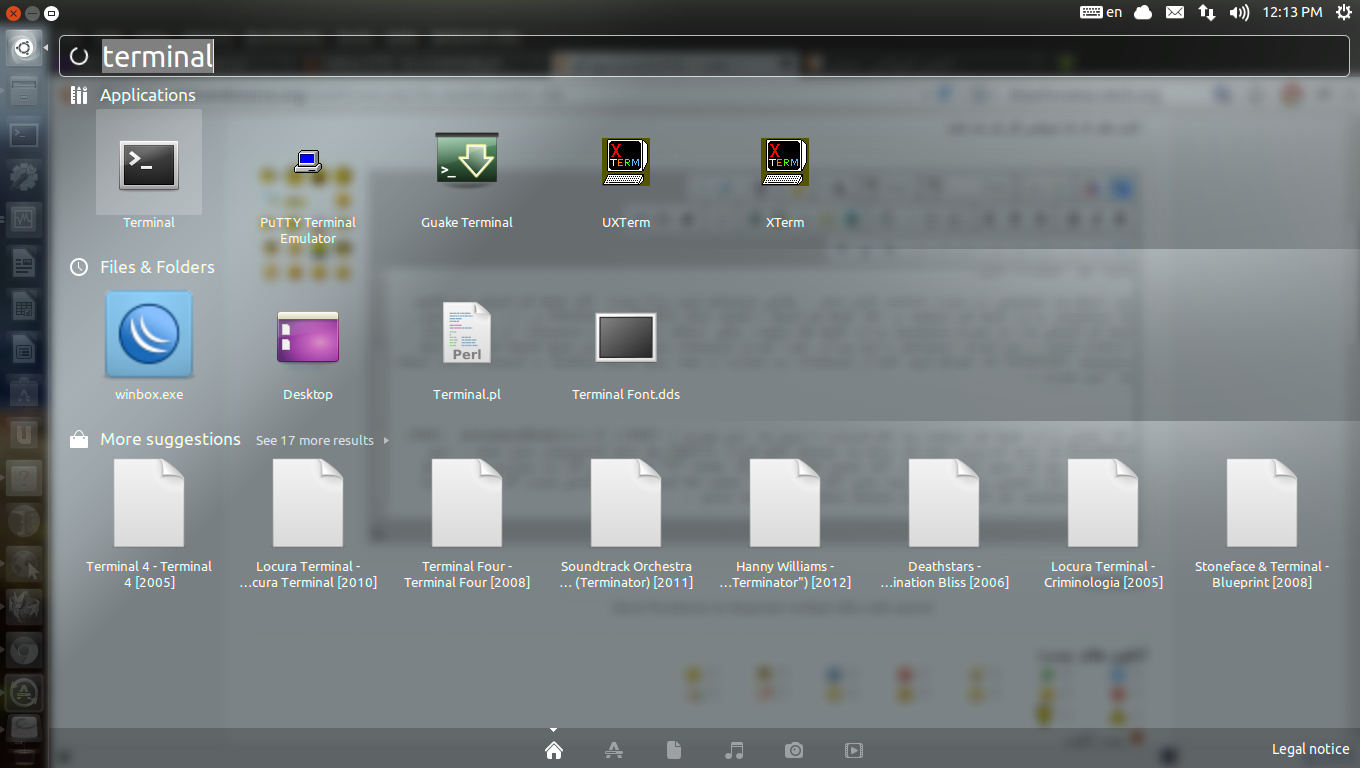Image resolution: width=1360 pixels, height=768 pixels.
Task: Switch to the Home lens tab
Action: click(554, 750)
